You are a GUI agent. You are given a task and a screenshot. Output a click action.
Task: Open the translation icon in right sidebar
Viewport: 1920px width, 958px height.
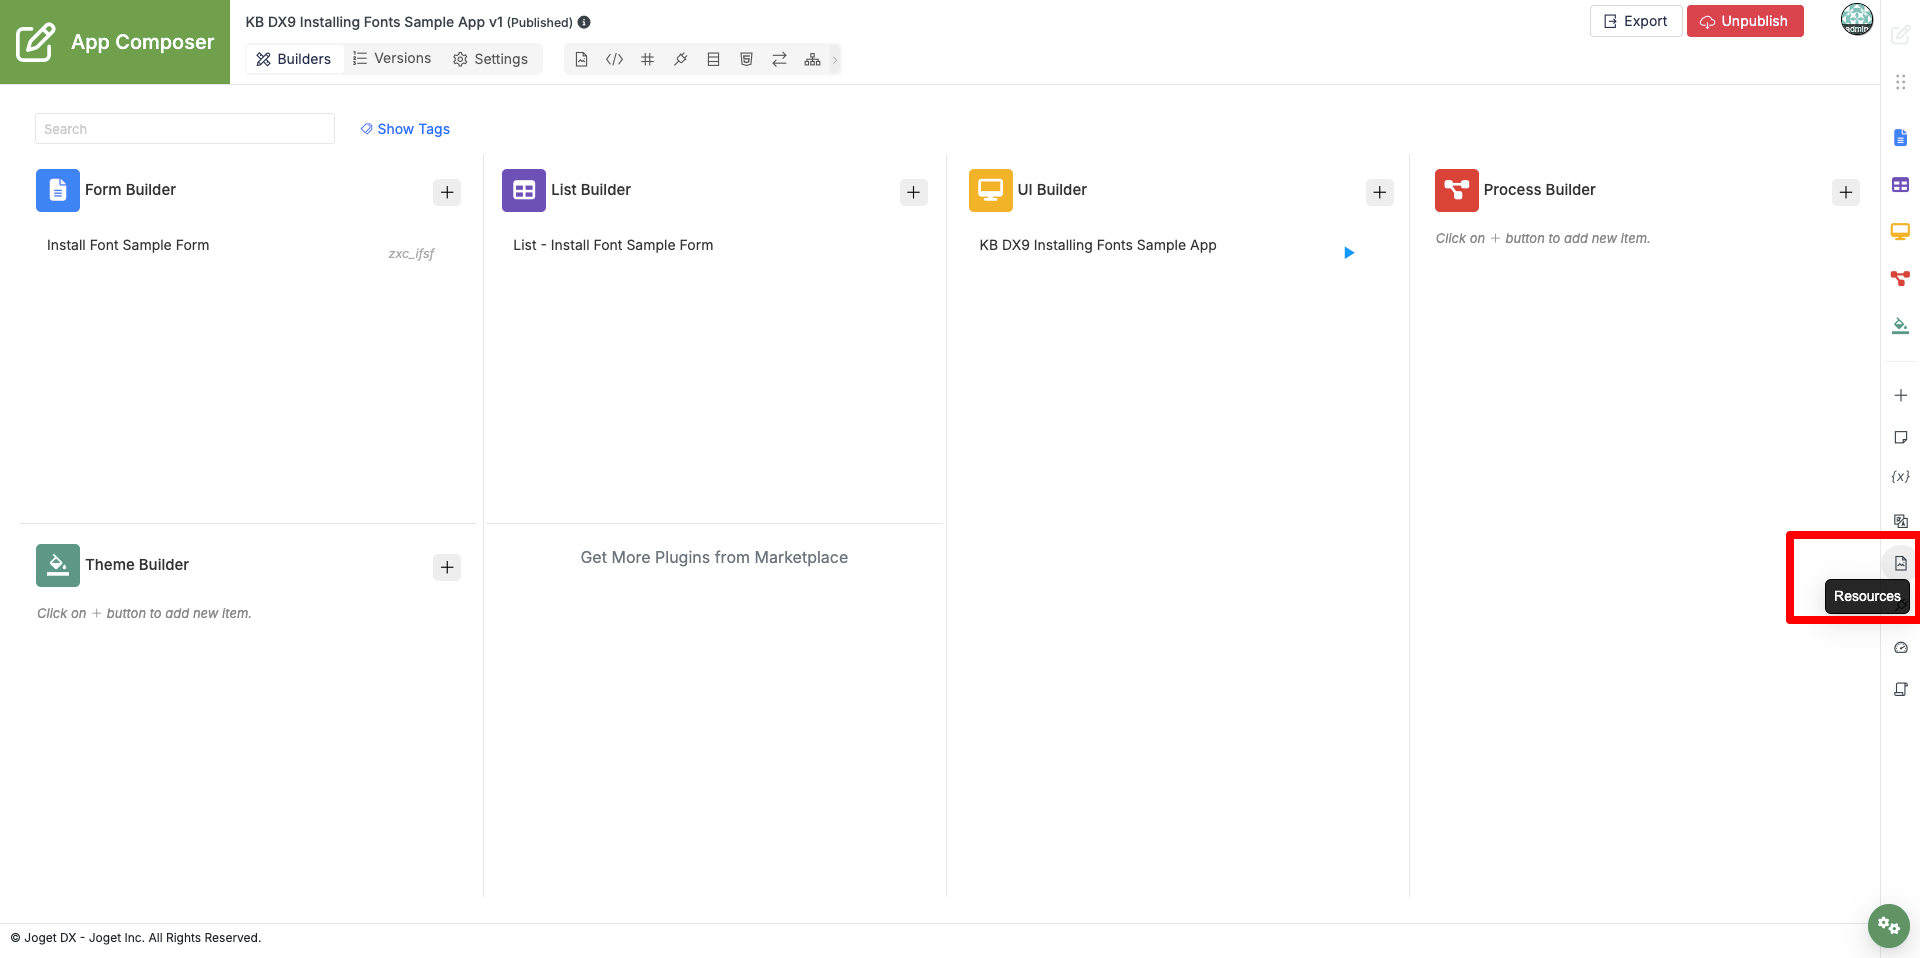click(x=1900, y=520)
